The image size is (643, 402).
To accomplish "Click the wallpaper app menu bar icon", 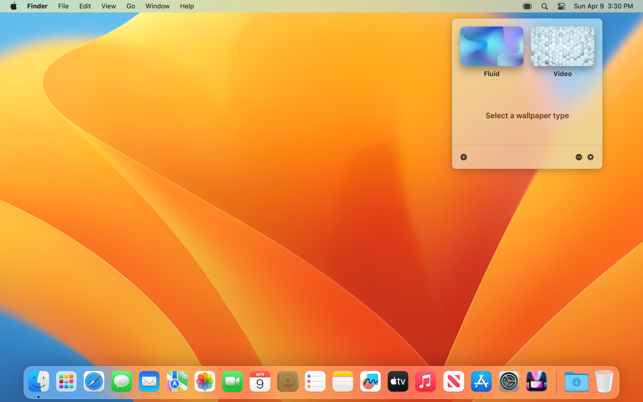I will pyautogui.click(x=527, y=6).
